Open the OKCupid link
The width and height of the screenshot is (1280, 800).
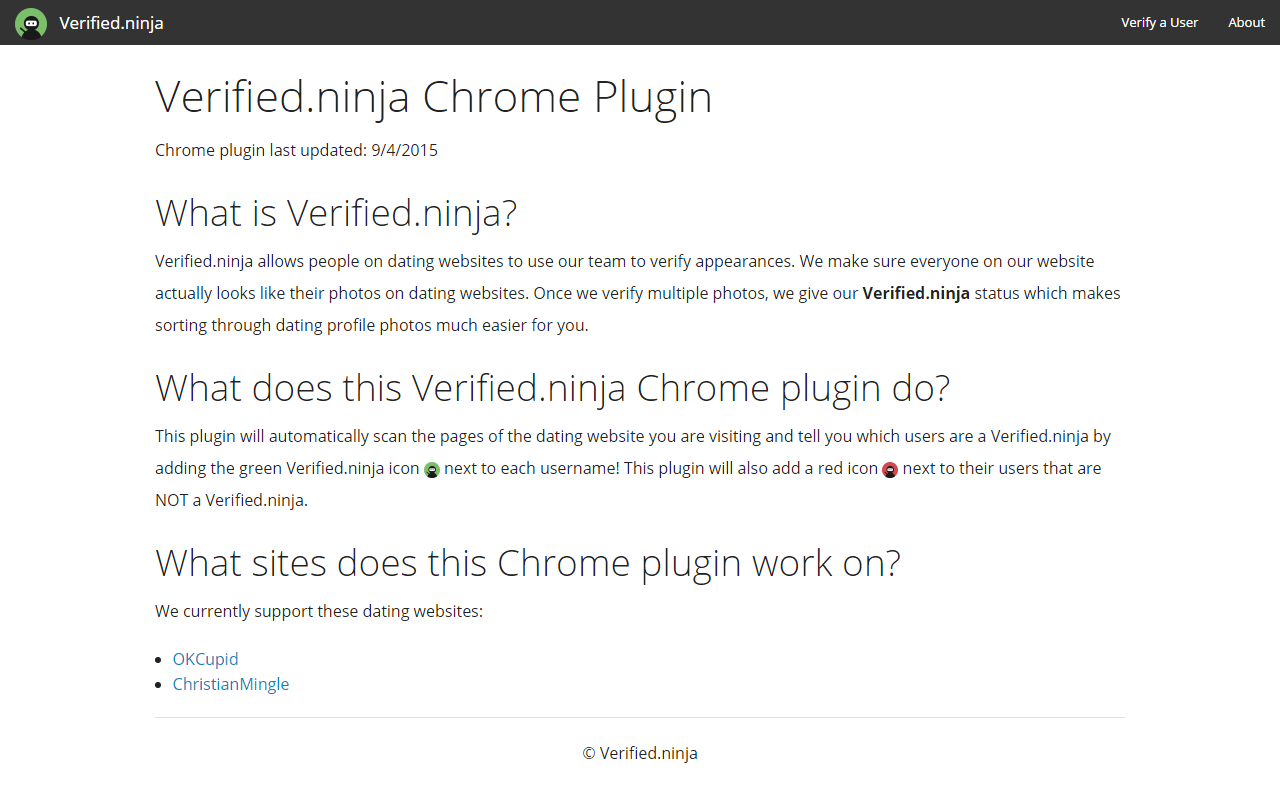[x=206, y=659]
